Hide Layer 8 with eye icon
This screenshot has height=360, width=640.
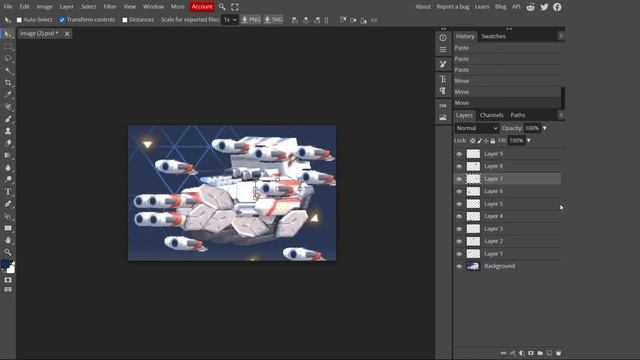tap(459, 167)
